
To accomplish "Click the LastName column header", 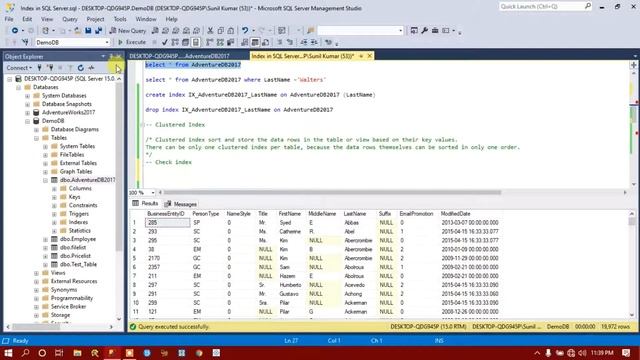I will (355, 214).
